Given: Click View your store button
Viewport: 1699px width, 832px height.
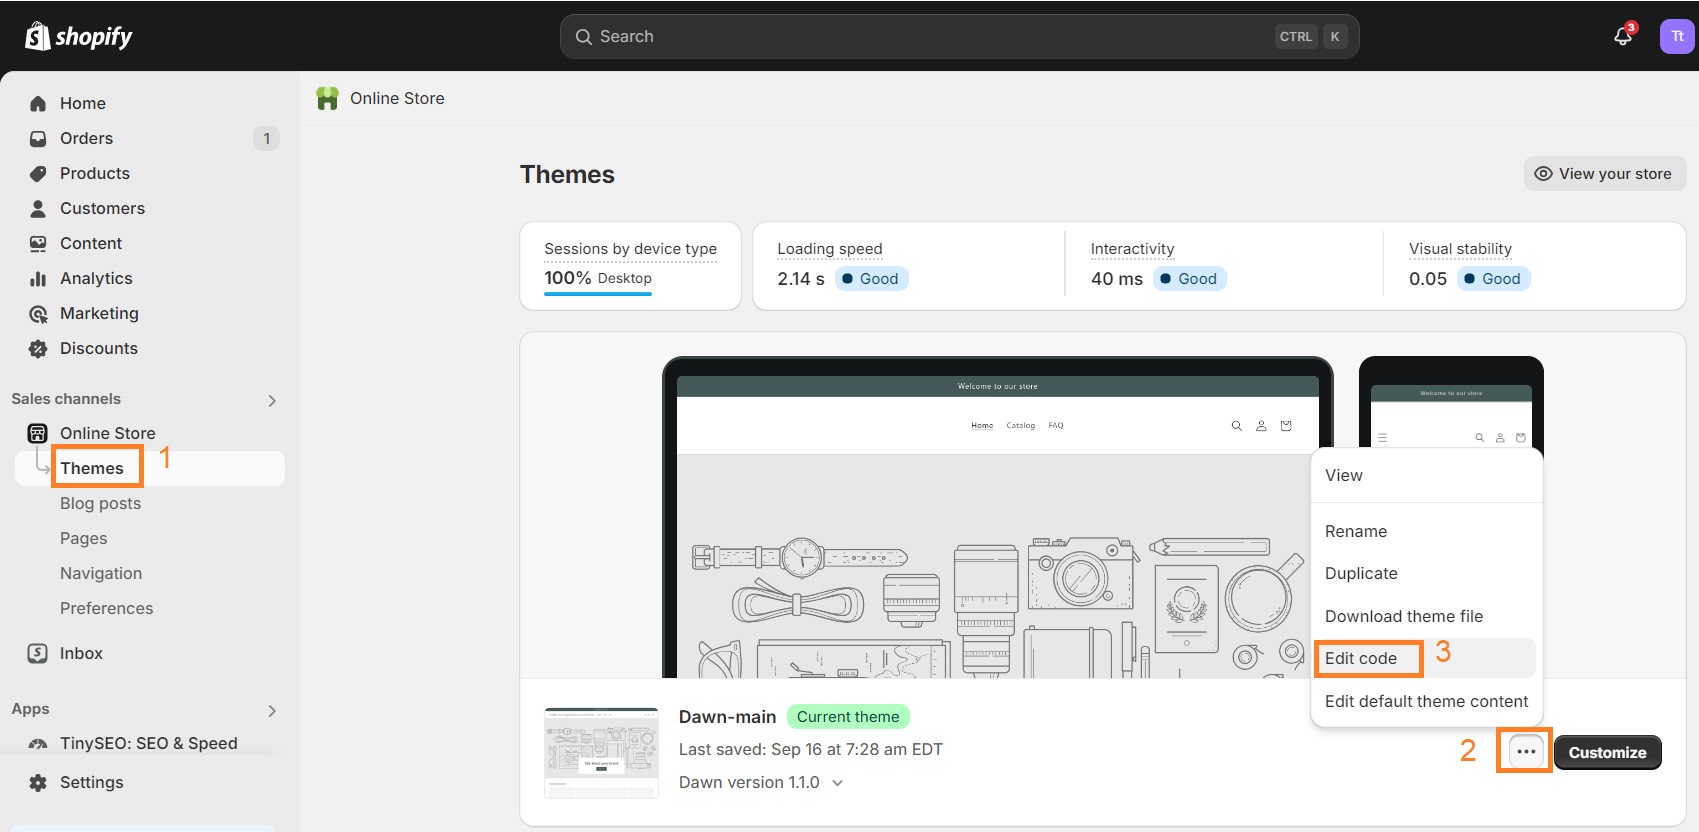Looking at the screenshot, I should tap(1605, 173).
